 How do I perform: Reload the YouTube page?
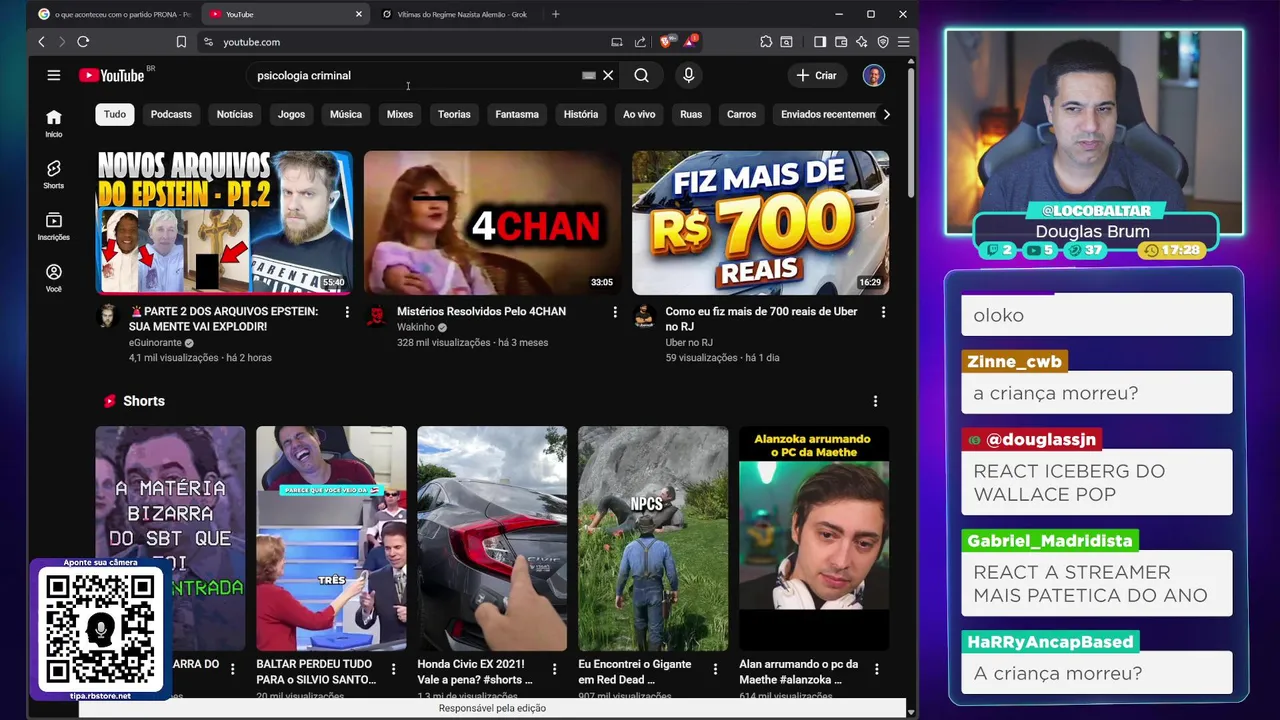tap(83, 42)
